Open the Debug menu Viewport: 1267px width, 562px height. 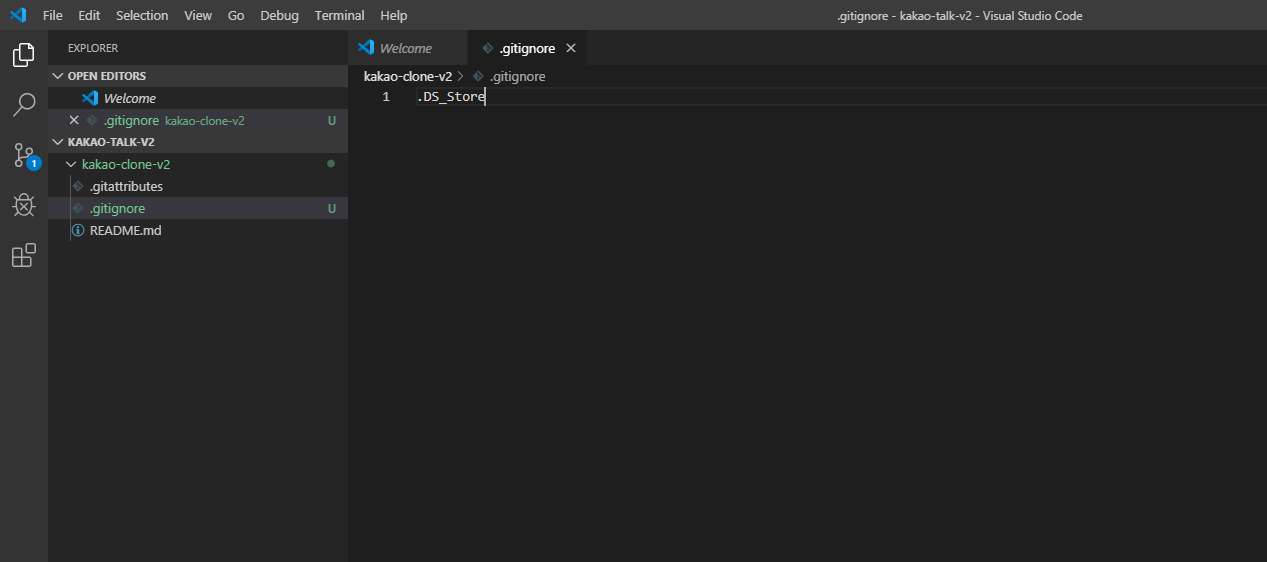pos(279,16)
